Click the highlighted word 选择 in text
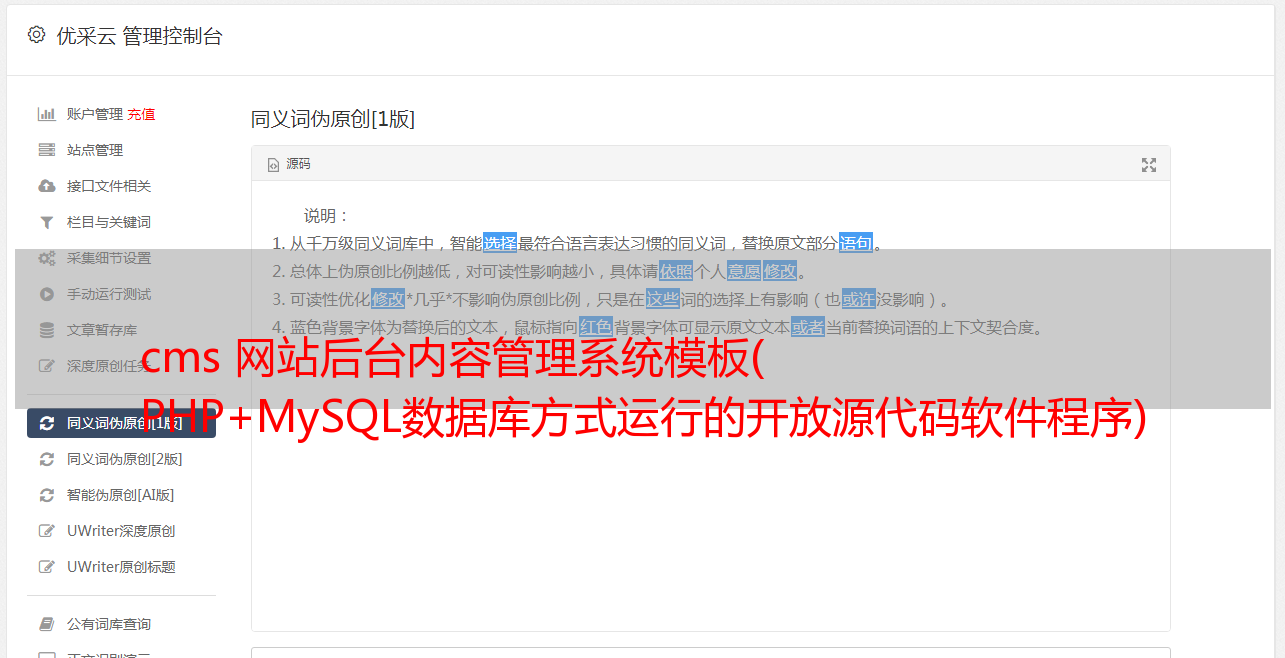Viewport: 1285px width, 658px height. [x=500, y=243]
